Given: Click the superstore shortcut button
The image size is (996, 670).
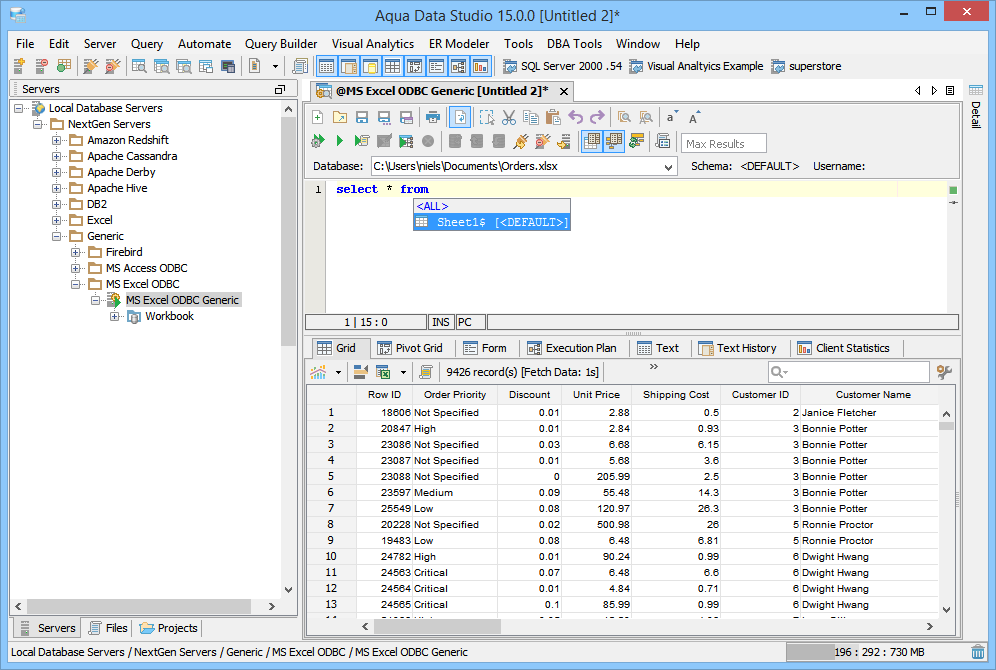Looking at the screenshot, I should pyautogui.click(x=806, y=66).
